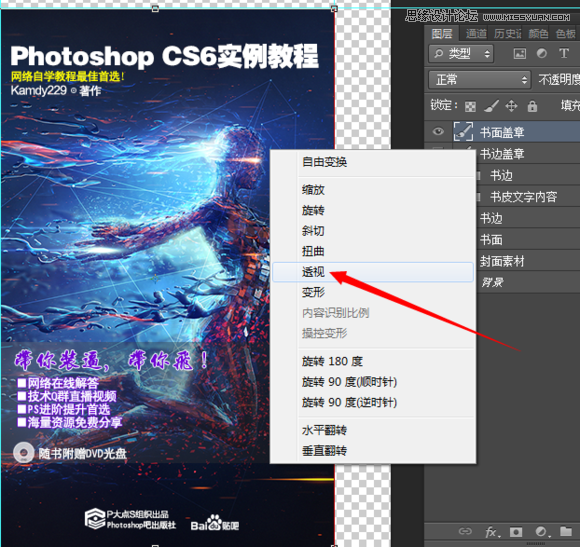Click magnifier icon in layer filter box
Image resolution: width=580 pixels, height=547 pixels.
[x=438, y=54]
